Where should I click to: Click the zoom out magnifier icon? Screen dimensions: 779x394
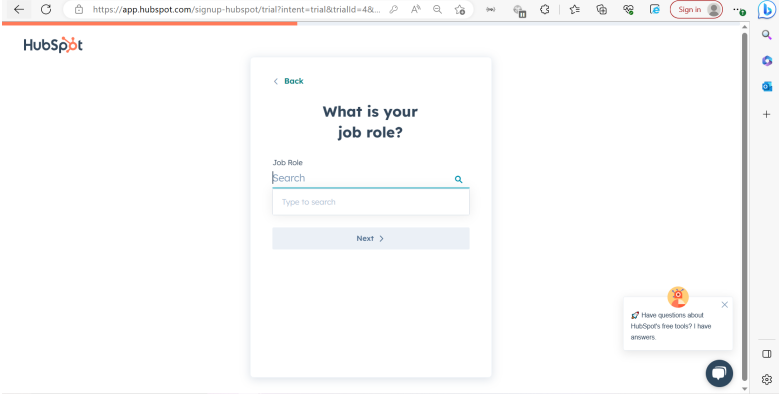coord(438,9)
